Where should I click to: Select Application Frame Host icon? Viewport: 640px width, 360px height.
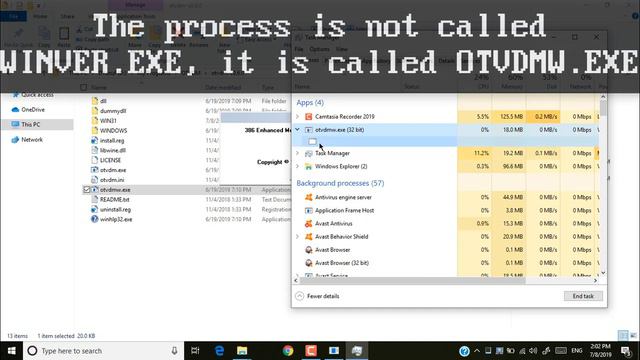pos(309,211)
